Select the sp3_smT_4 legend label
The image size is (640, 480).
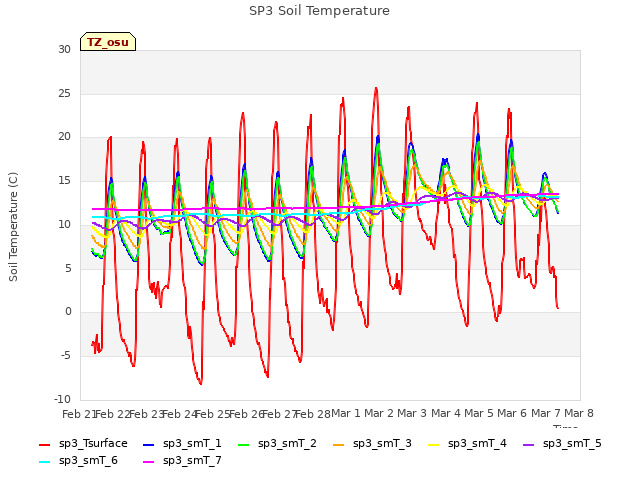(477, 444)
